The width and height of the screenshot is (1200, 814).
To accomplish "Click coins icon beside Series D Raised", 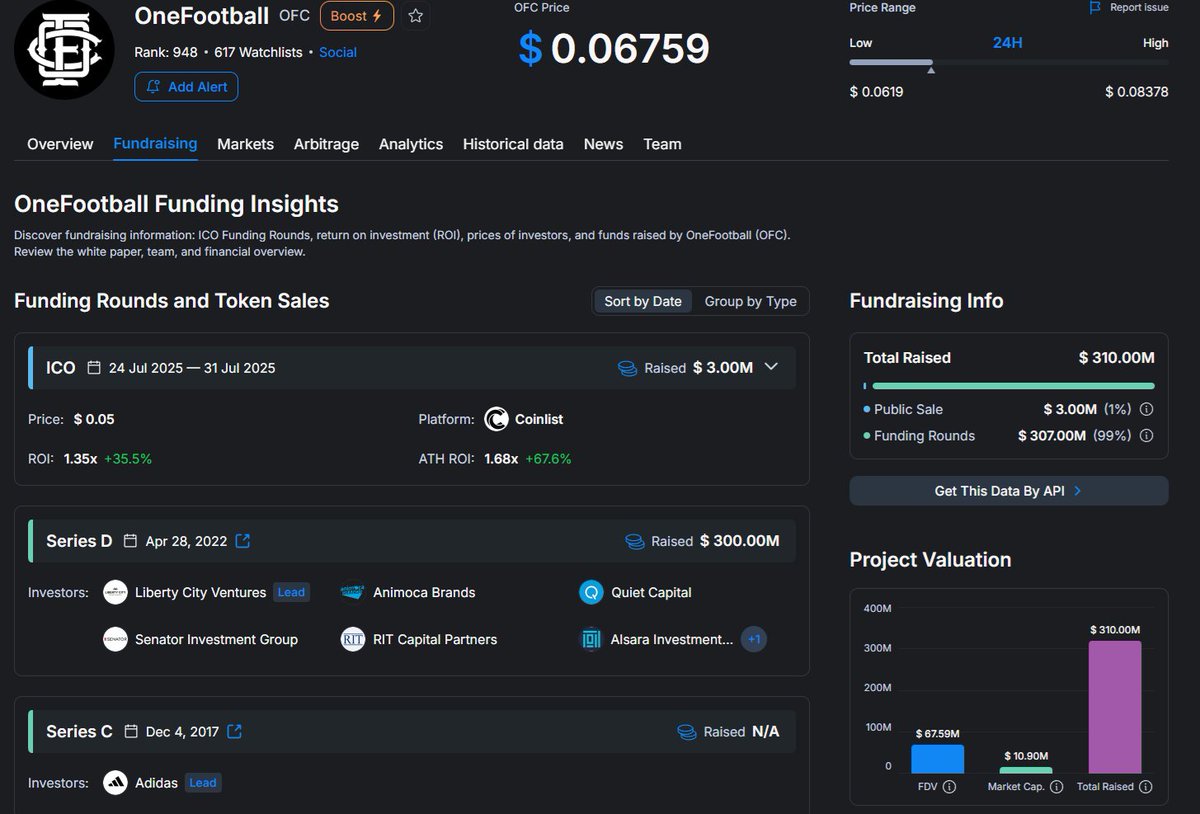I will click(x=635, y=541).
